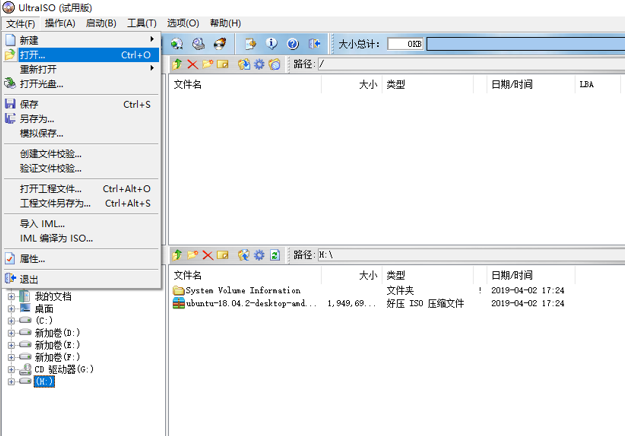The width and height of the screenshot is (625, 436).
Task: Open help via question mark icon
Action: click(293, 44)
